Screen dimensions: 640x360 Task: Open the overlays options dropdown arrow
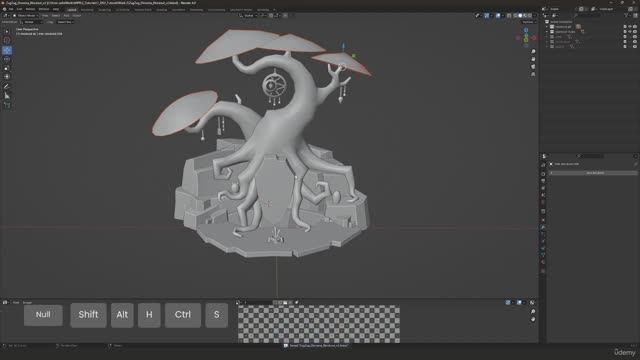pos(502,16)
